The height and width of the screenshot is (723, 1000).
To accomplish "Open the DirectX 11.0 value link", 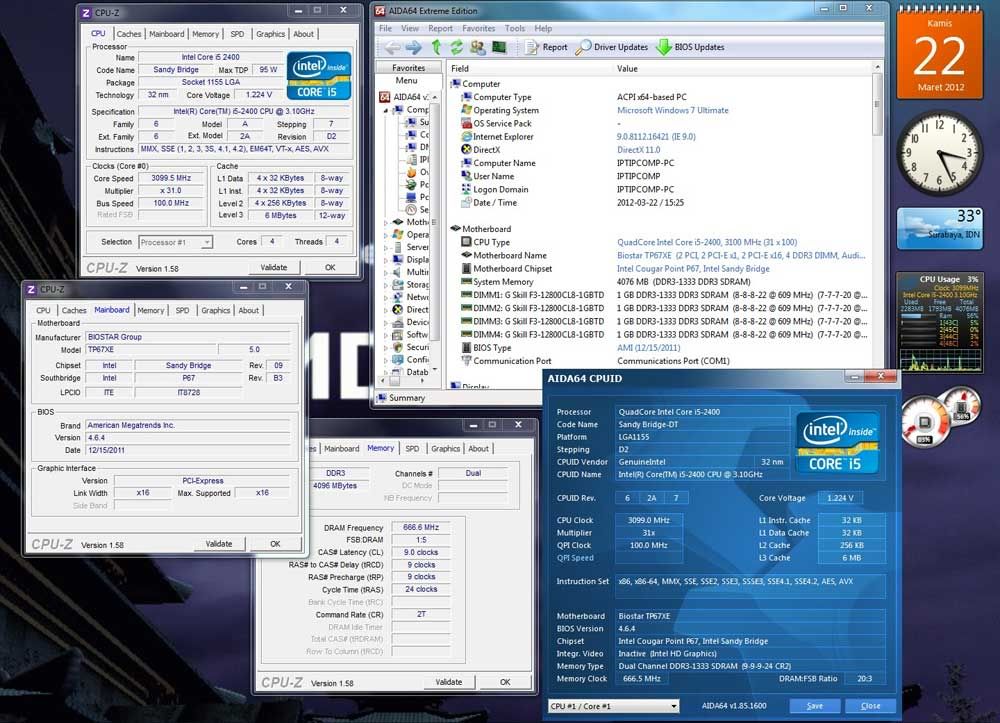I will [638, 150].
